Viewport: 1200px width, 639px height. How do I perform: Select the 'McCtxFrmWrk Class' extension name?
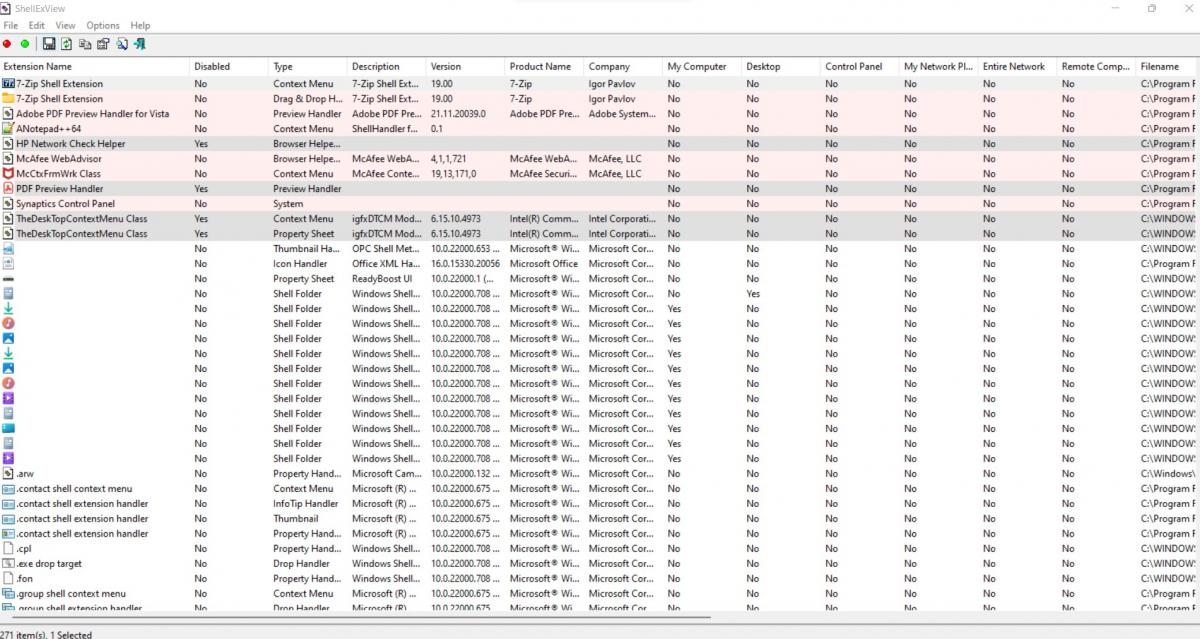[x=59, y=174]
